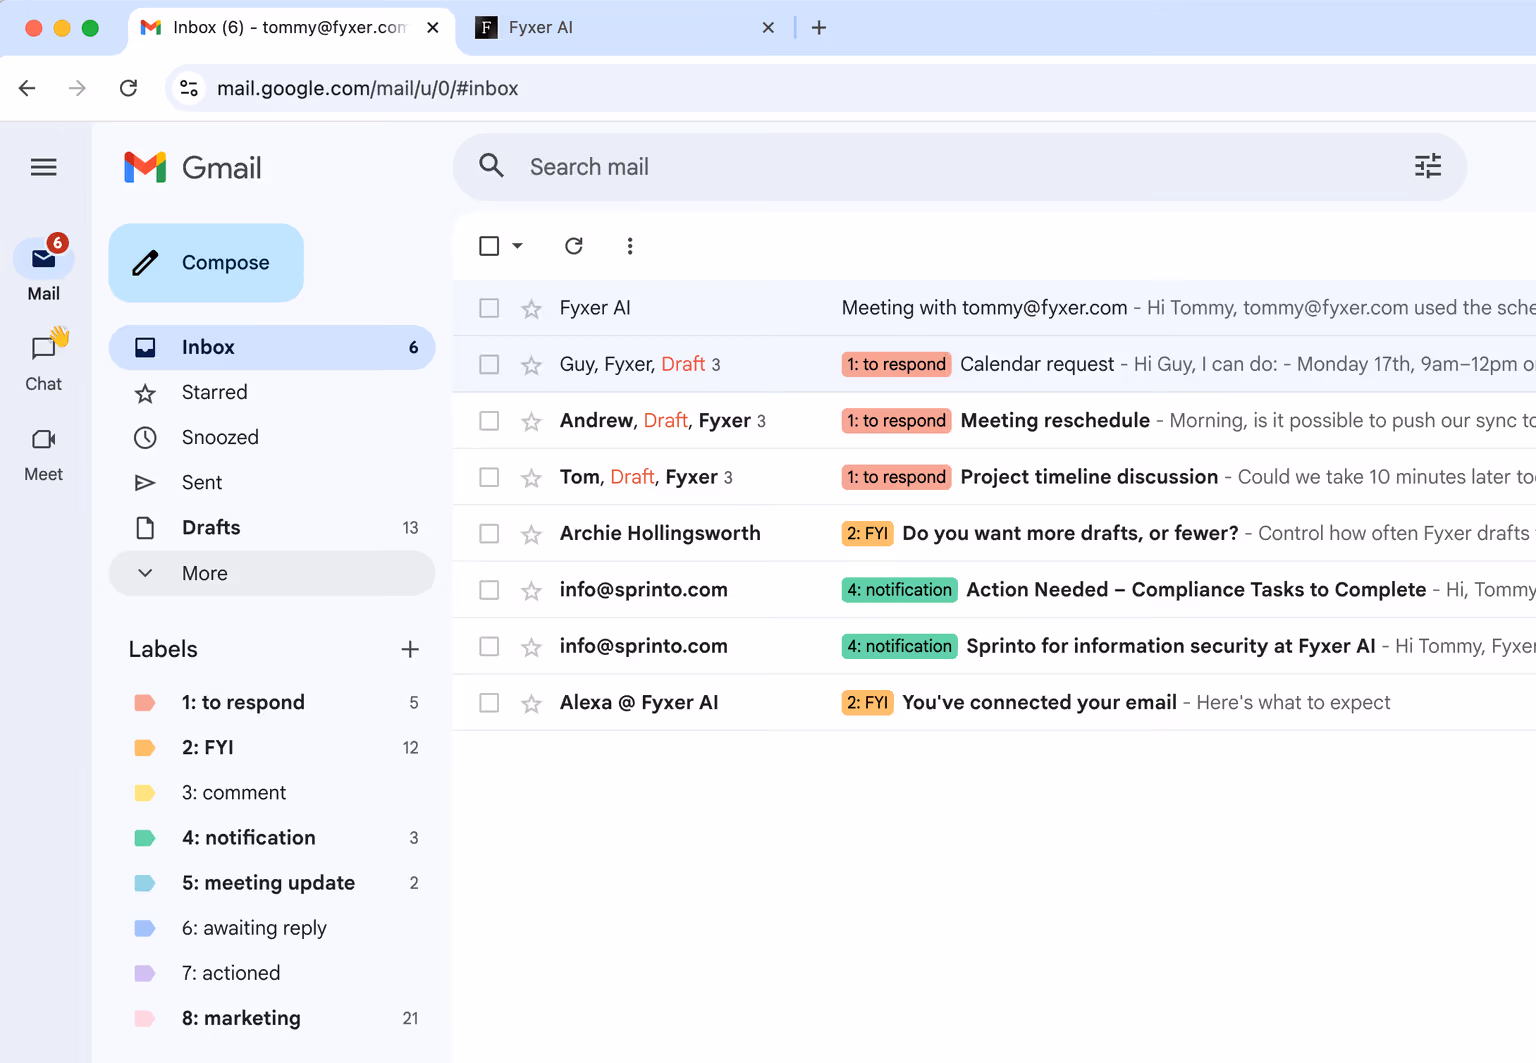Click the Gmail logo
This screenshot has height=1063, width=1536.
192,167
